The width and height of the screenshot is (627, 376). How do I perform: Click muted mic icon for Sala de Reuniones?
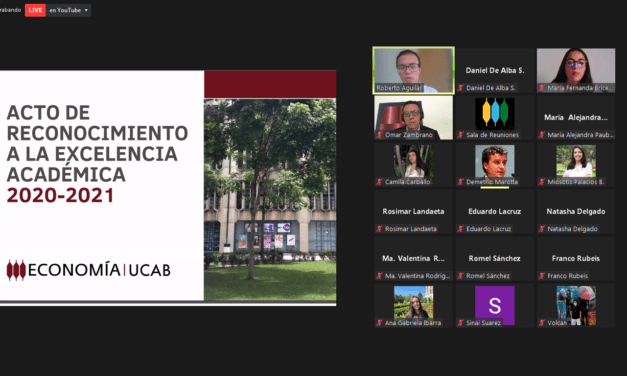[x=461, y=135]
